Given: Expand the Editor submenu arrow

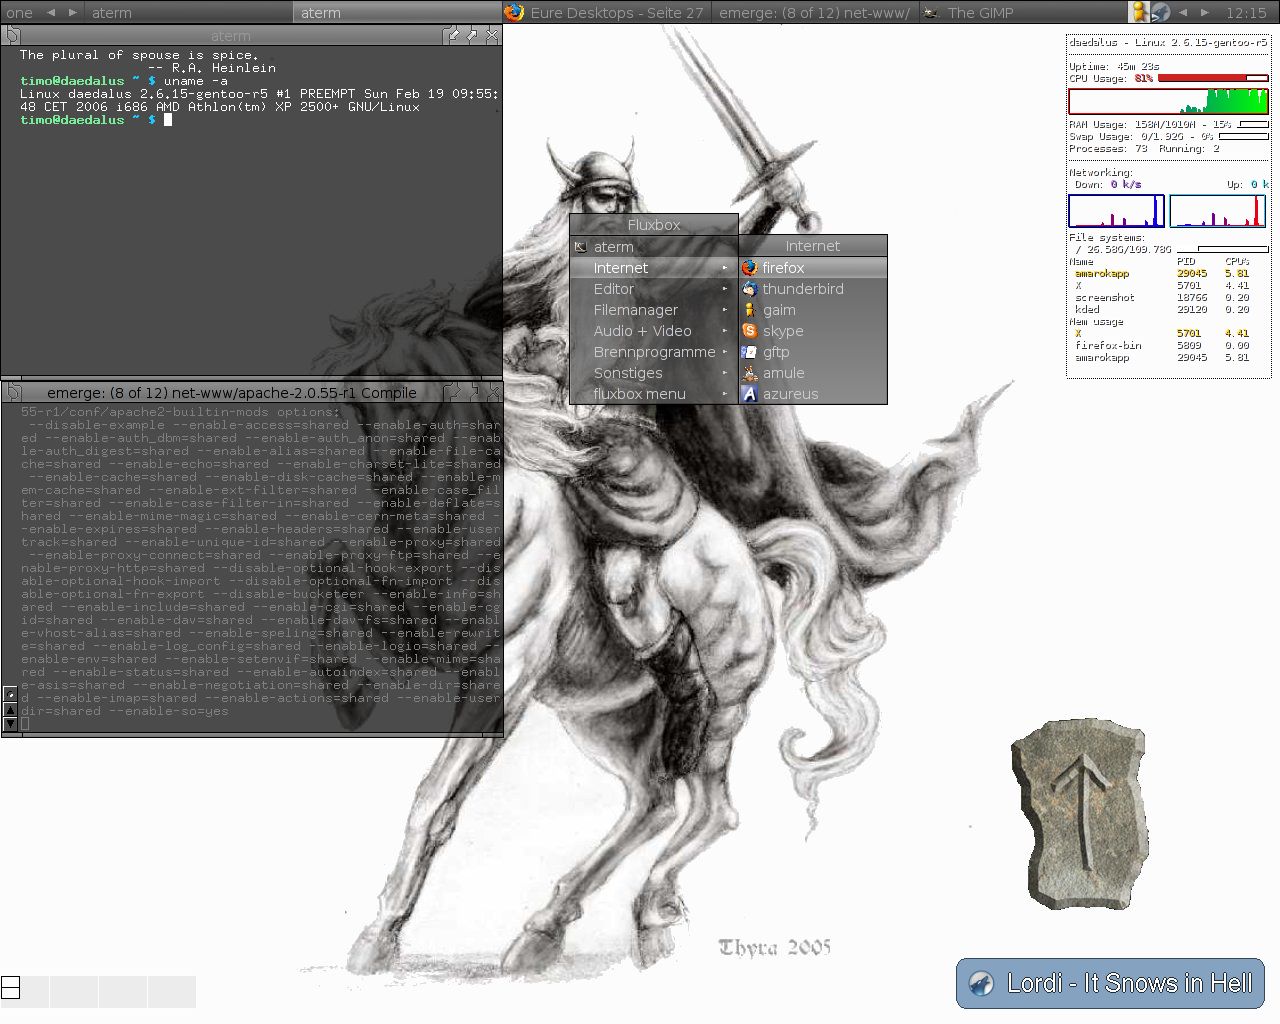Looking at the screenshot, I should [725, 289].
